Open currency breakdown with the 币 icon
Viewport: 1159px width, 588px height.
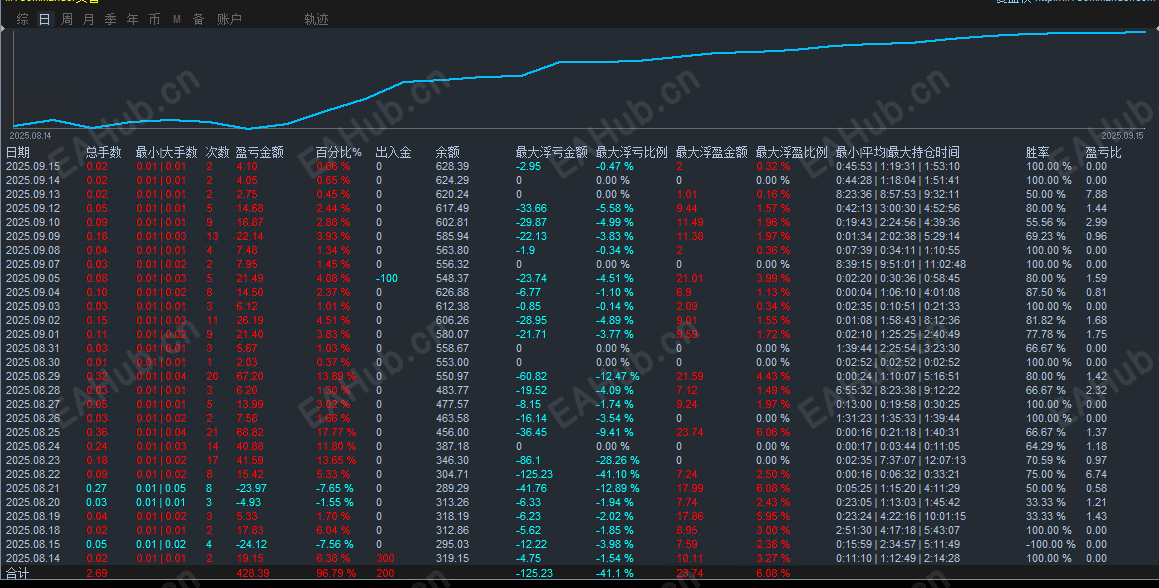tap(153, 19)
